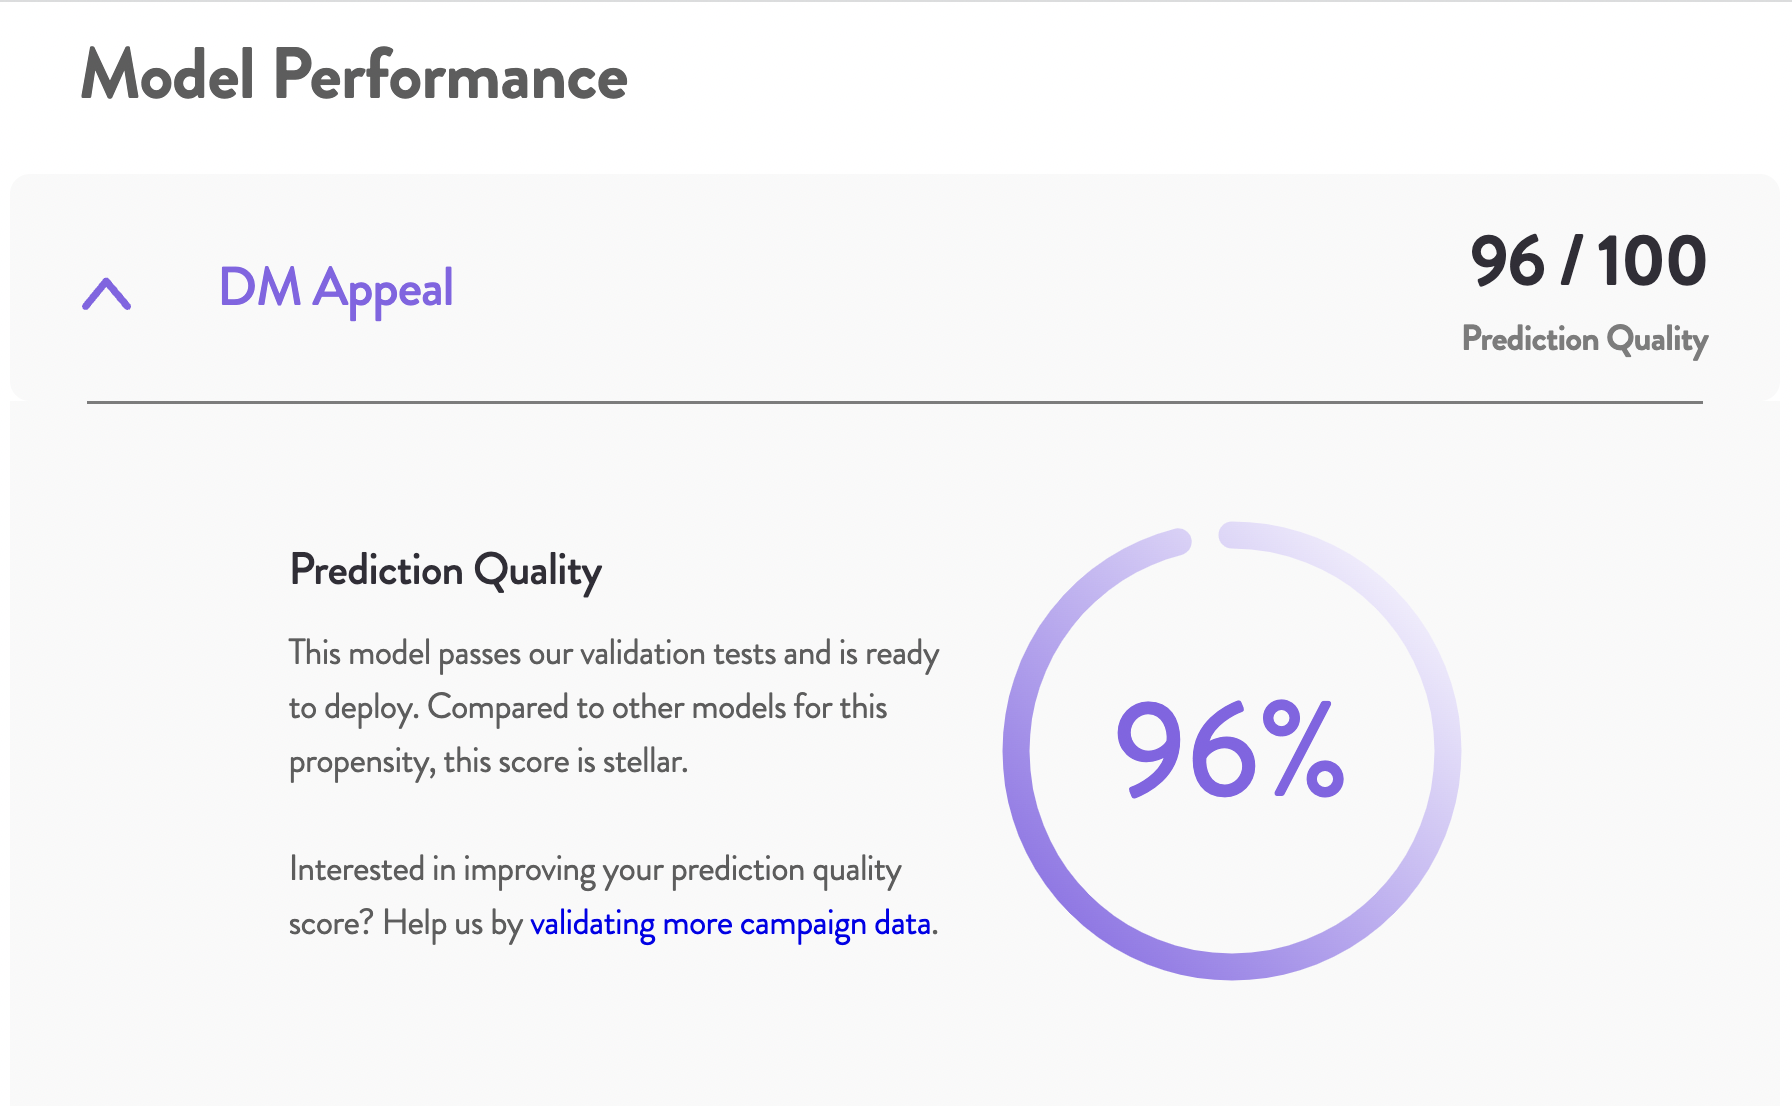
Task: Click the Model Performance page heading
Action: click(x=354, y=75)
